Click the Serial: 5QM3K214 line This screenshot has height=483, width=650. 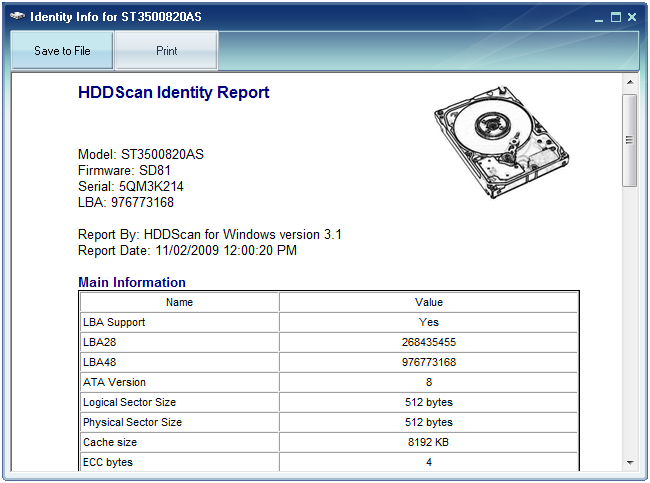(131, 187)
